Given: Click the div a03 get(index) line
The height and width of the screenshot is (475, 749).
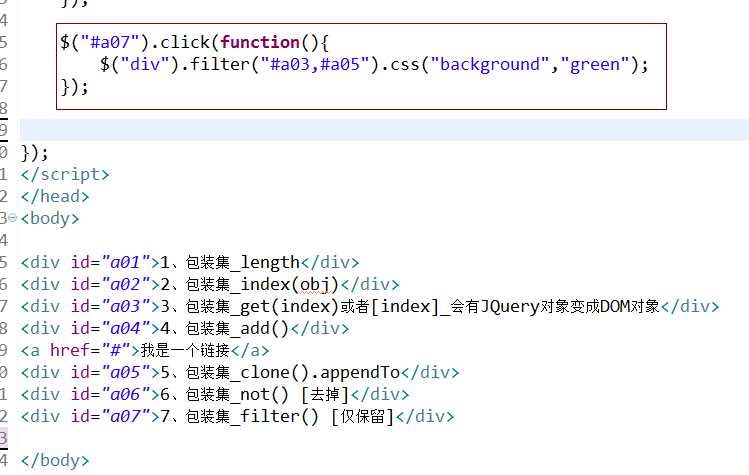Looking at the screenshot, I should (370, 306).
